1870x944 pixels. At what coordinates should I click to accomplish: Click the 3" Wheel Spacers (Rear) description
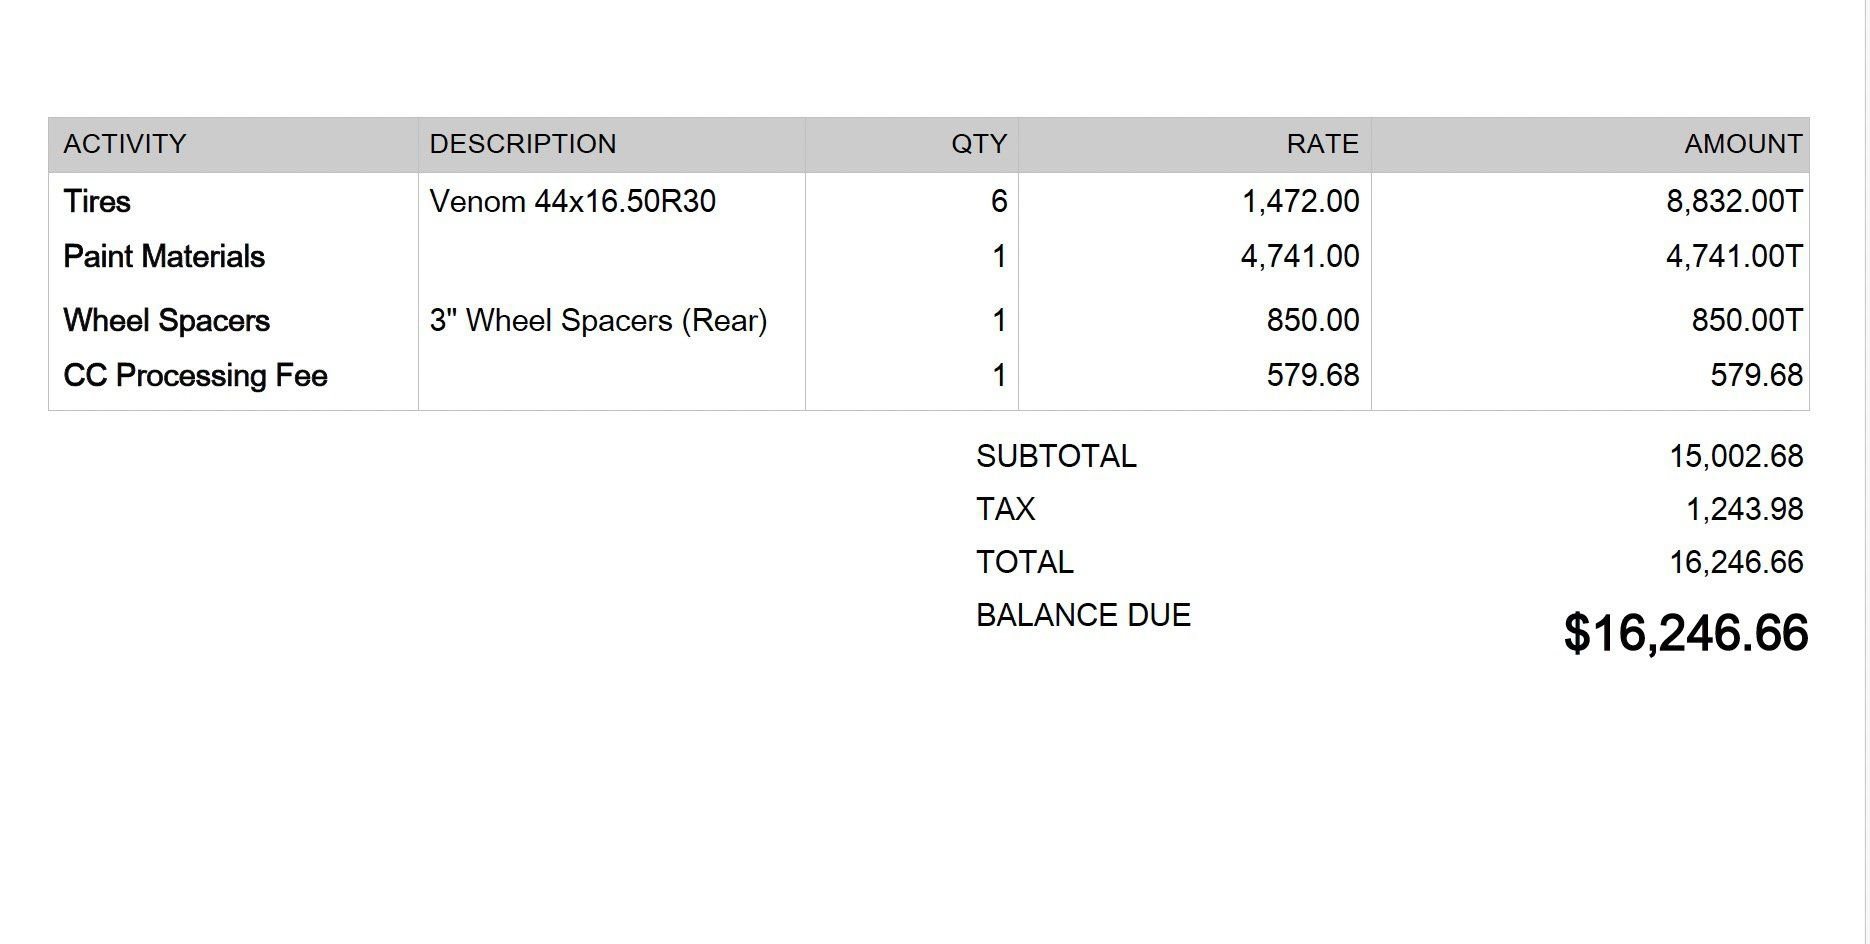(598, 321)
